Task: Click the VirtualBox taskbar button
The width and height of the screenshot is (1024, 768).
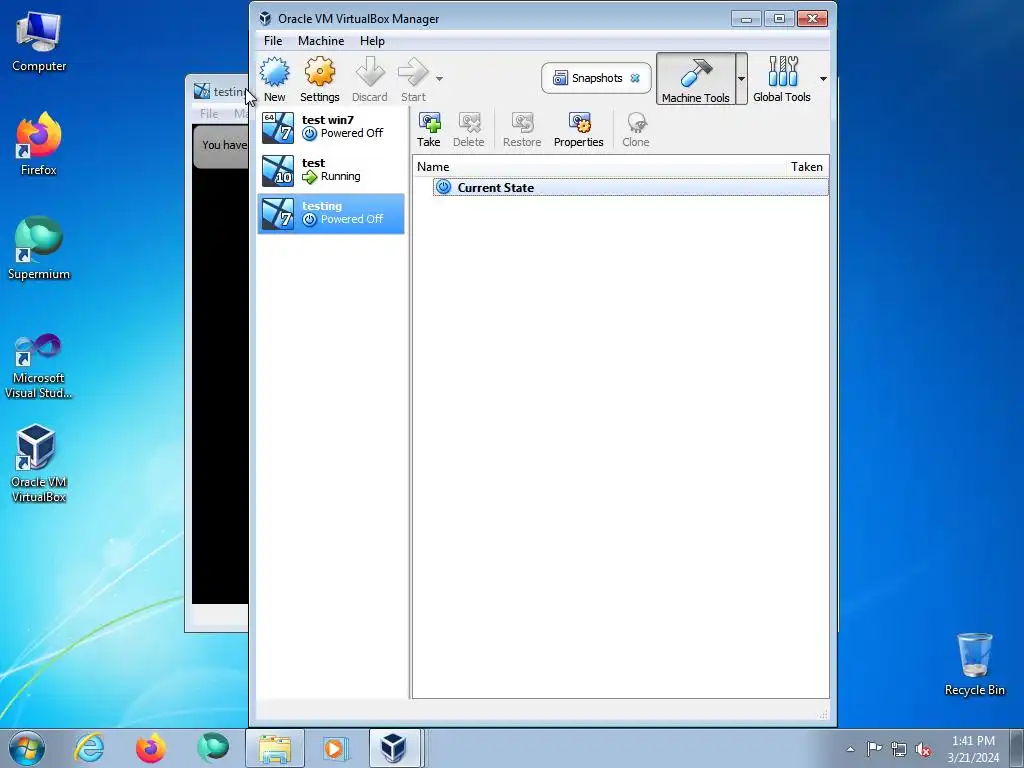Action: click(394, 748)
